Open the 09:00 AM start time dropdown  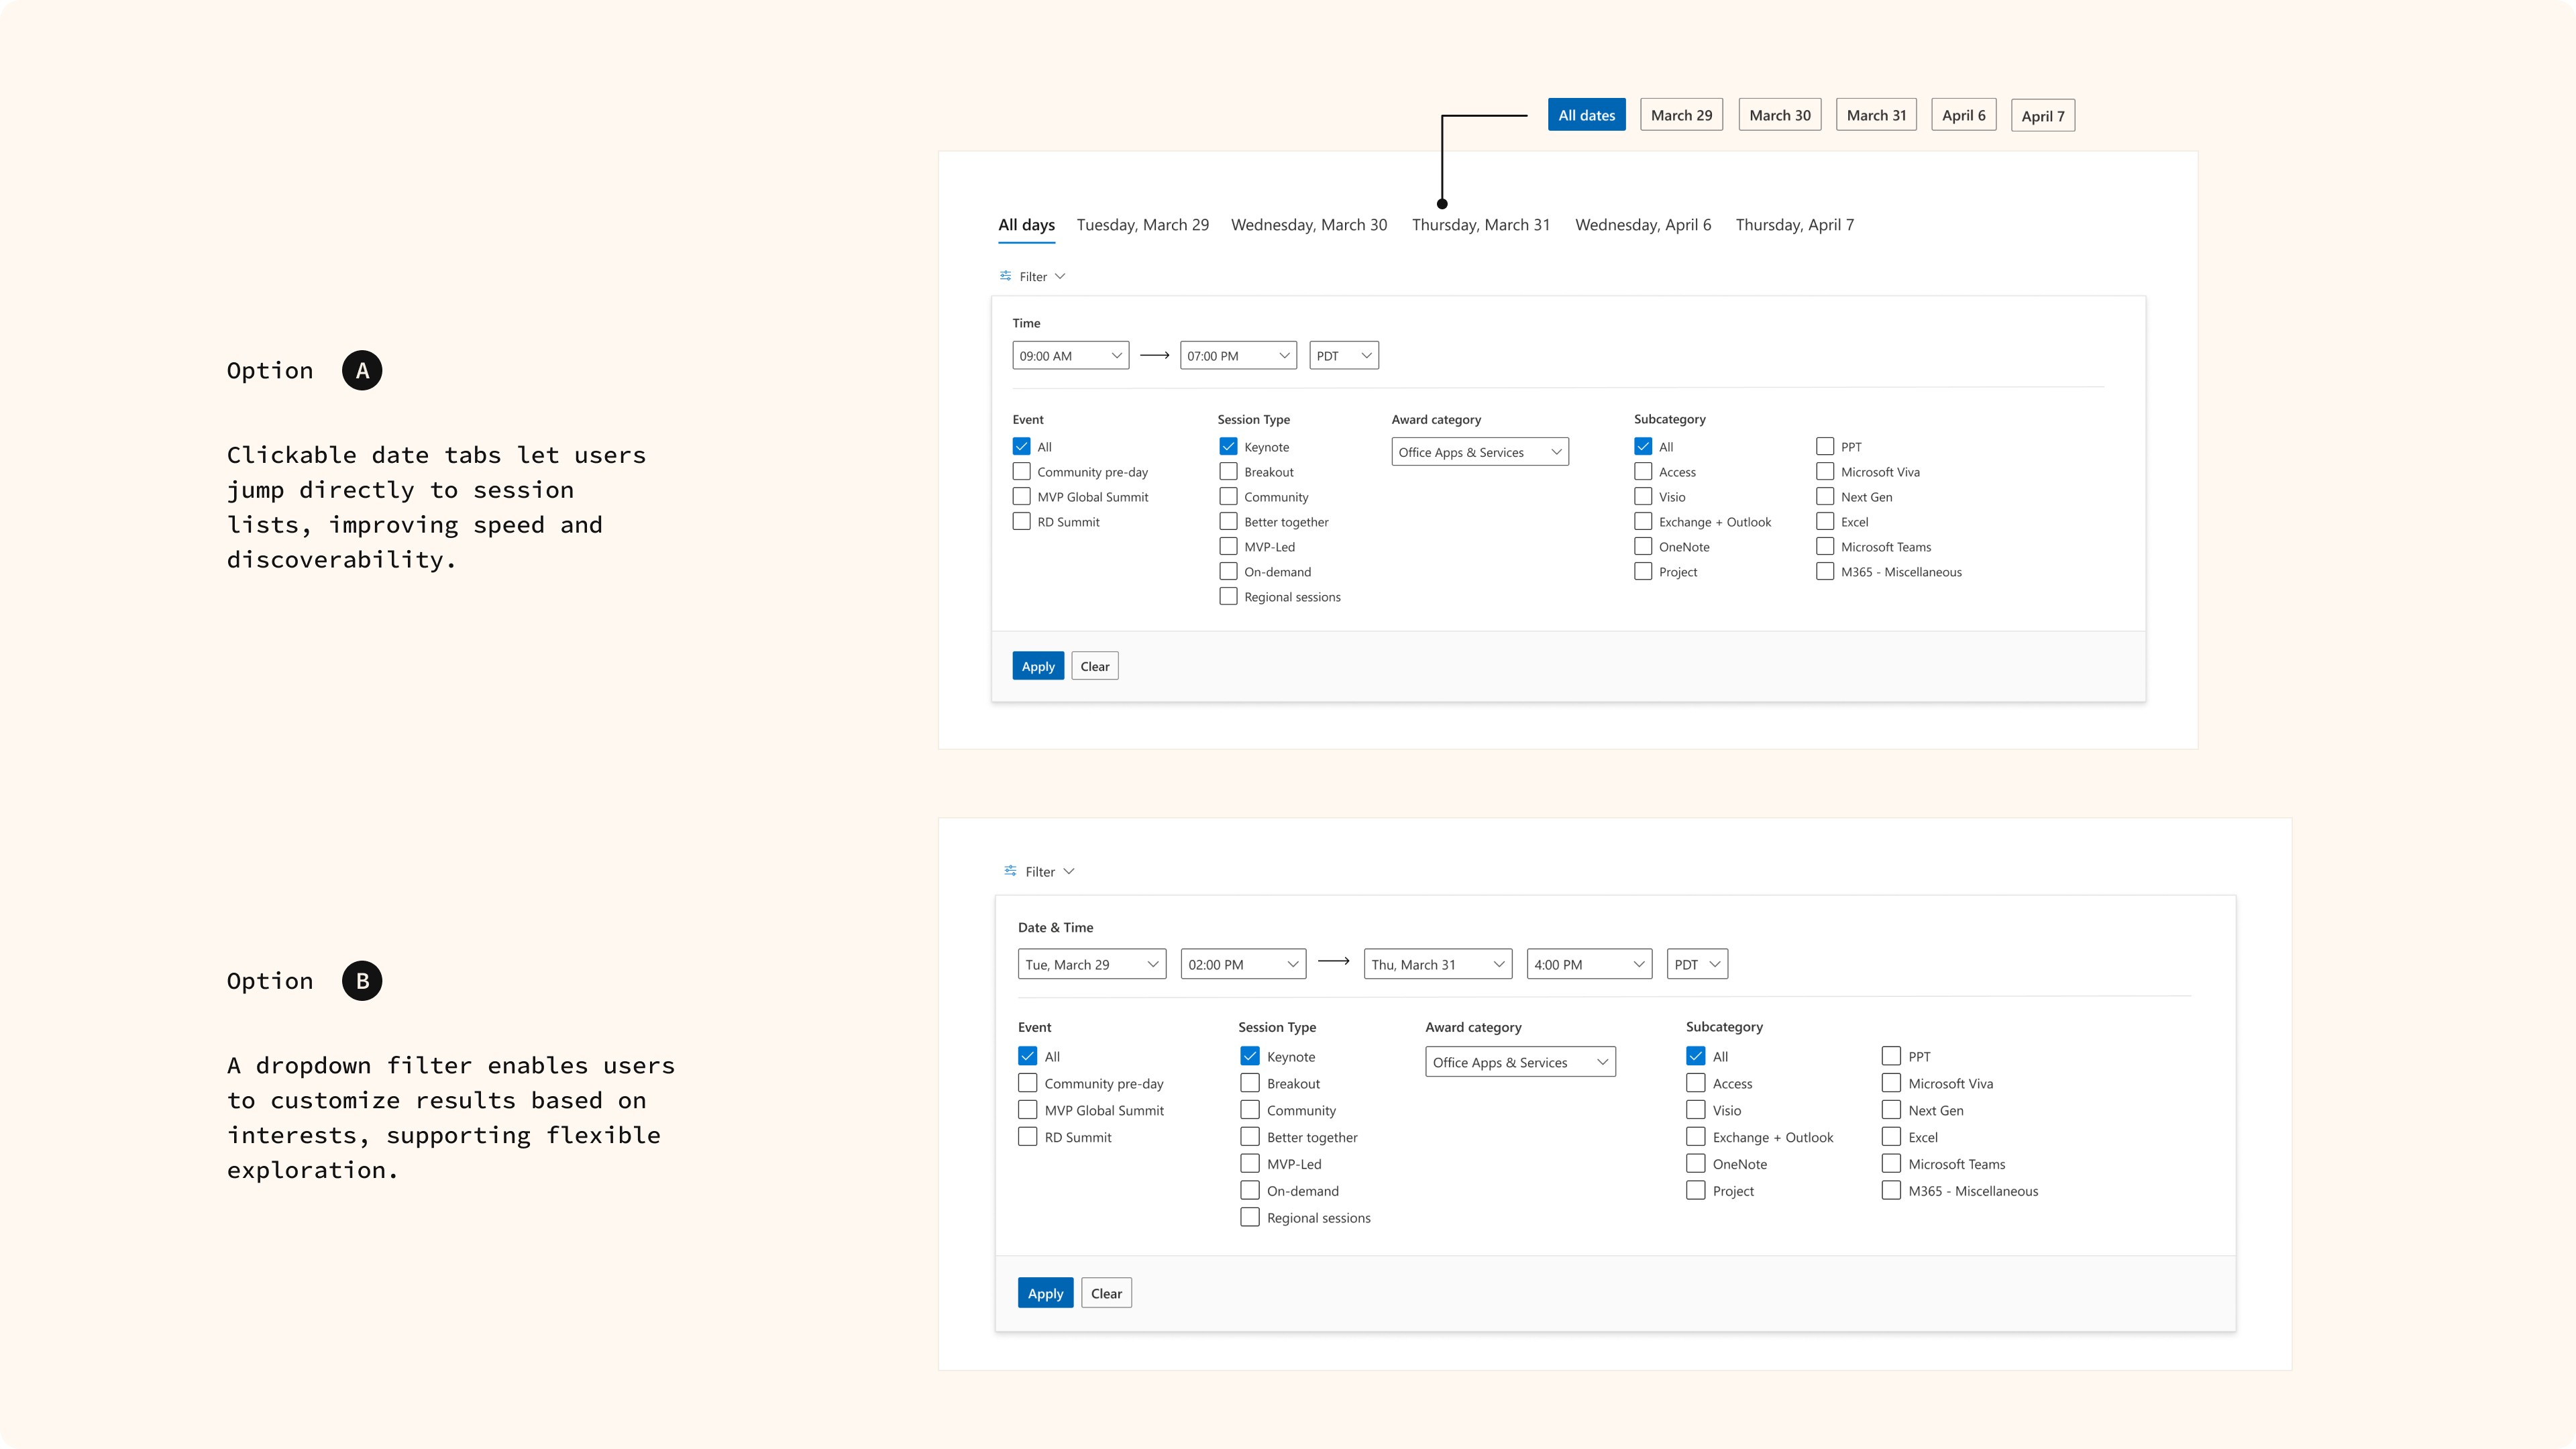(x=1070, y=356)
